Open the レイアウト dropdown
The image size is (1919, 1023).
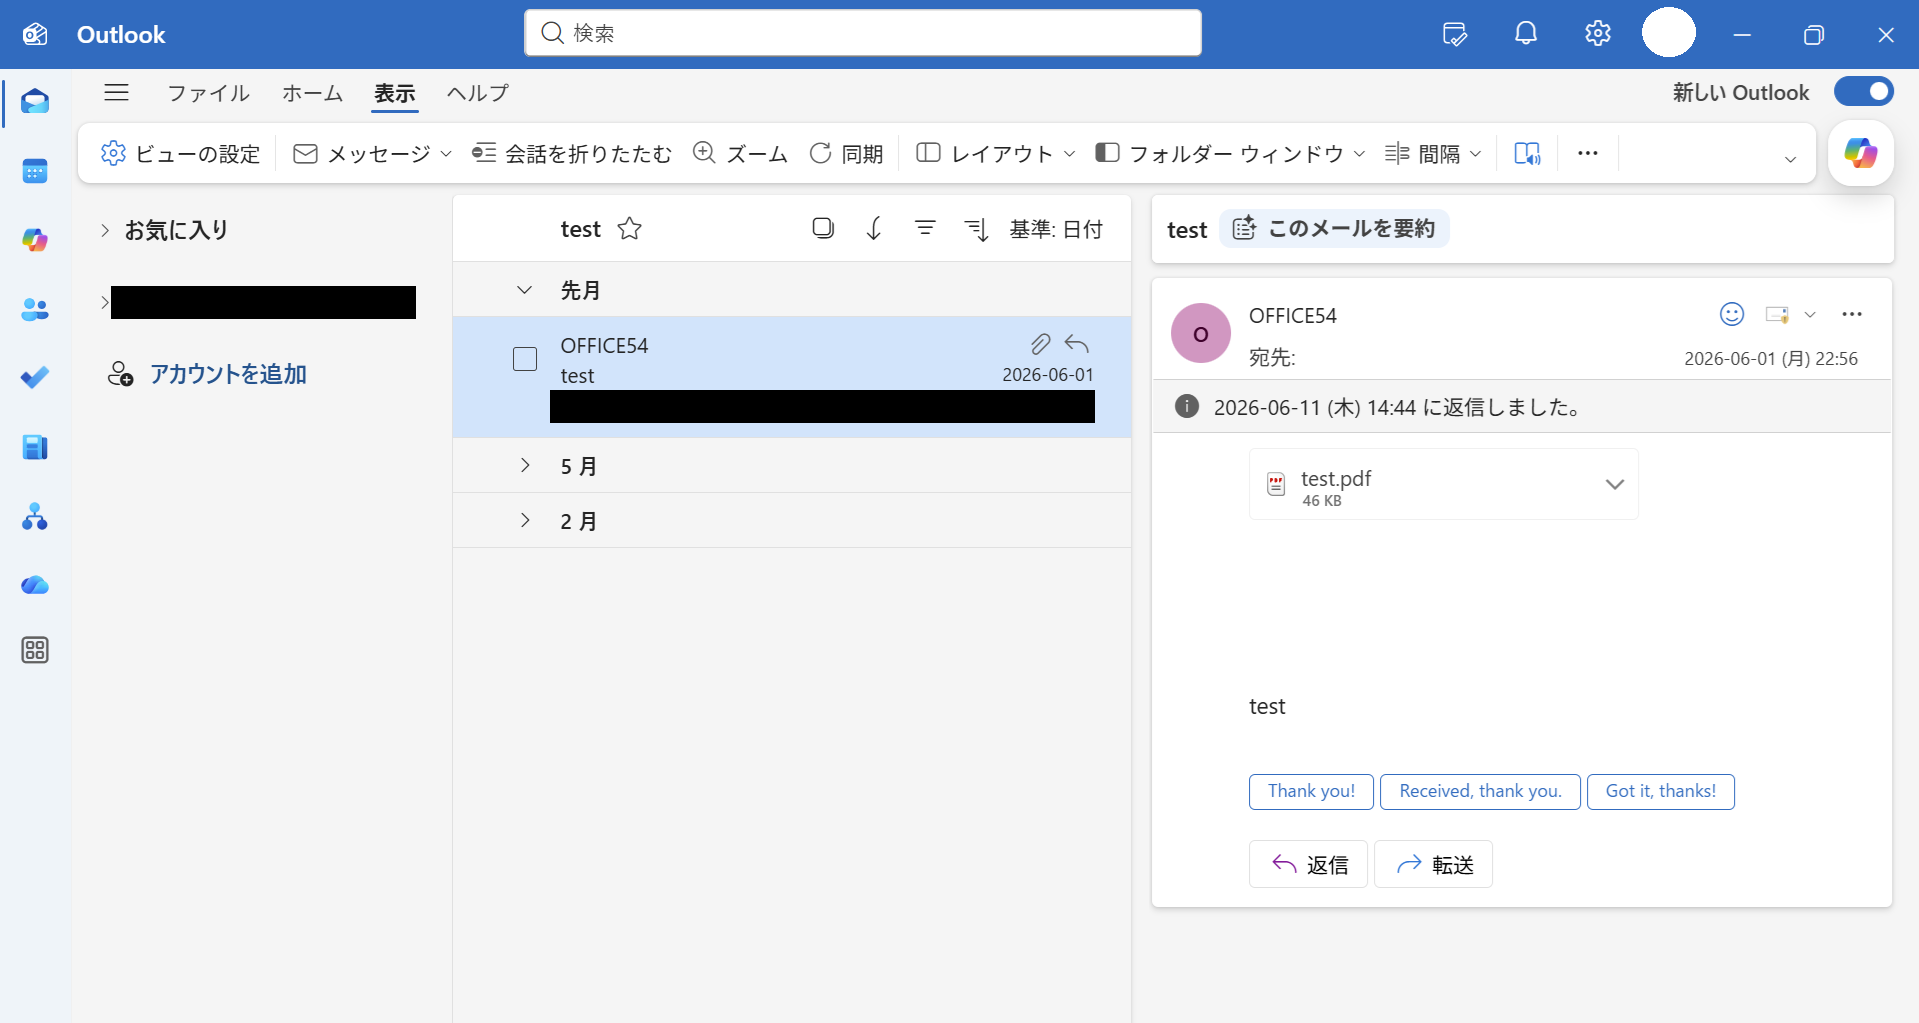pos(996,153)
